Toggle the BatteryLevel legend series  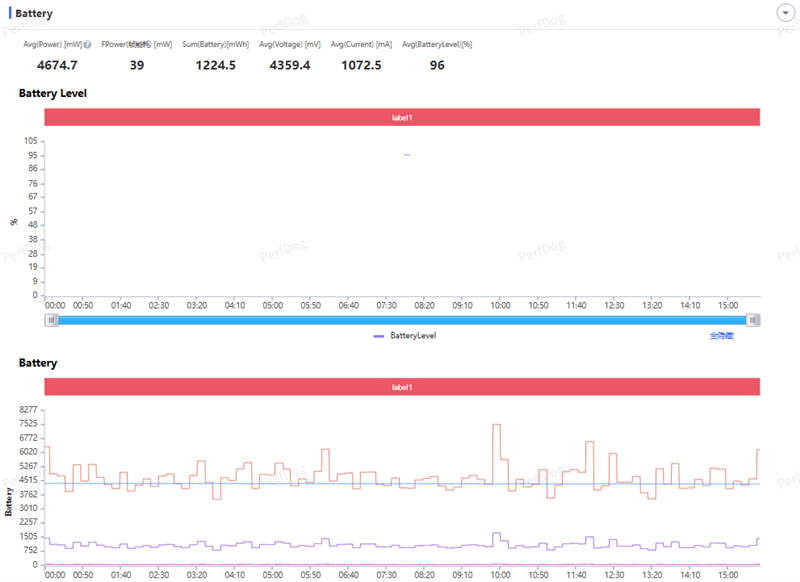(x=405, y=336)
